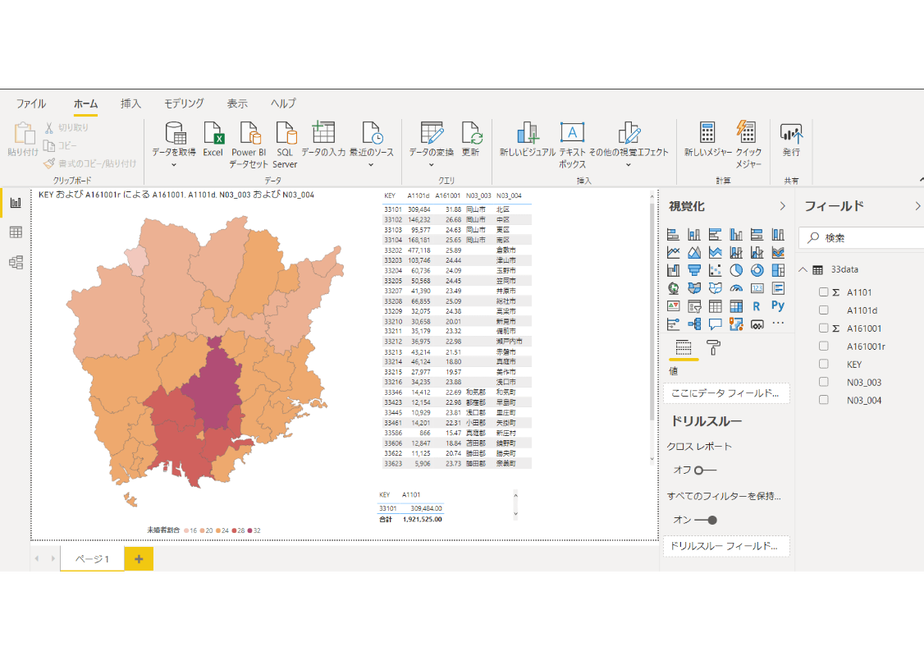
Task: Collapse the 33data table tree
Action: coord(803,269)
